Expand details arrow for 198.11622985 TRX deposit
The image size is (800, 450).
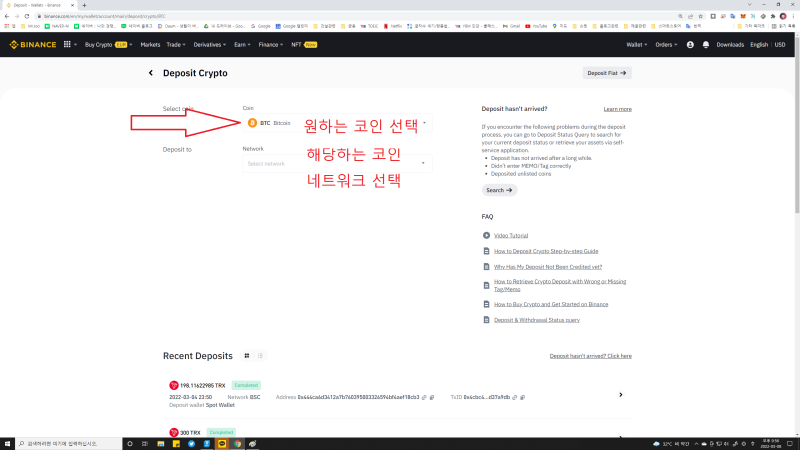[x=620, y=395]
